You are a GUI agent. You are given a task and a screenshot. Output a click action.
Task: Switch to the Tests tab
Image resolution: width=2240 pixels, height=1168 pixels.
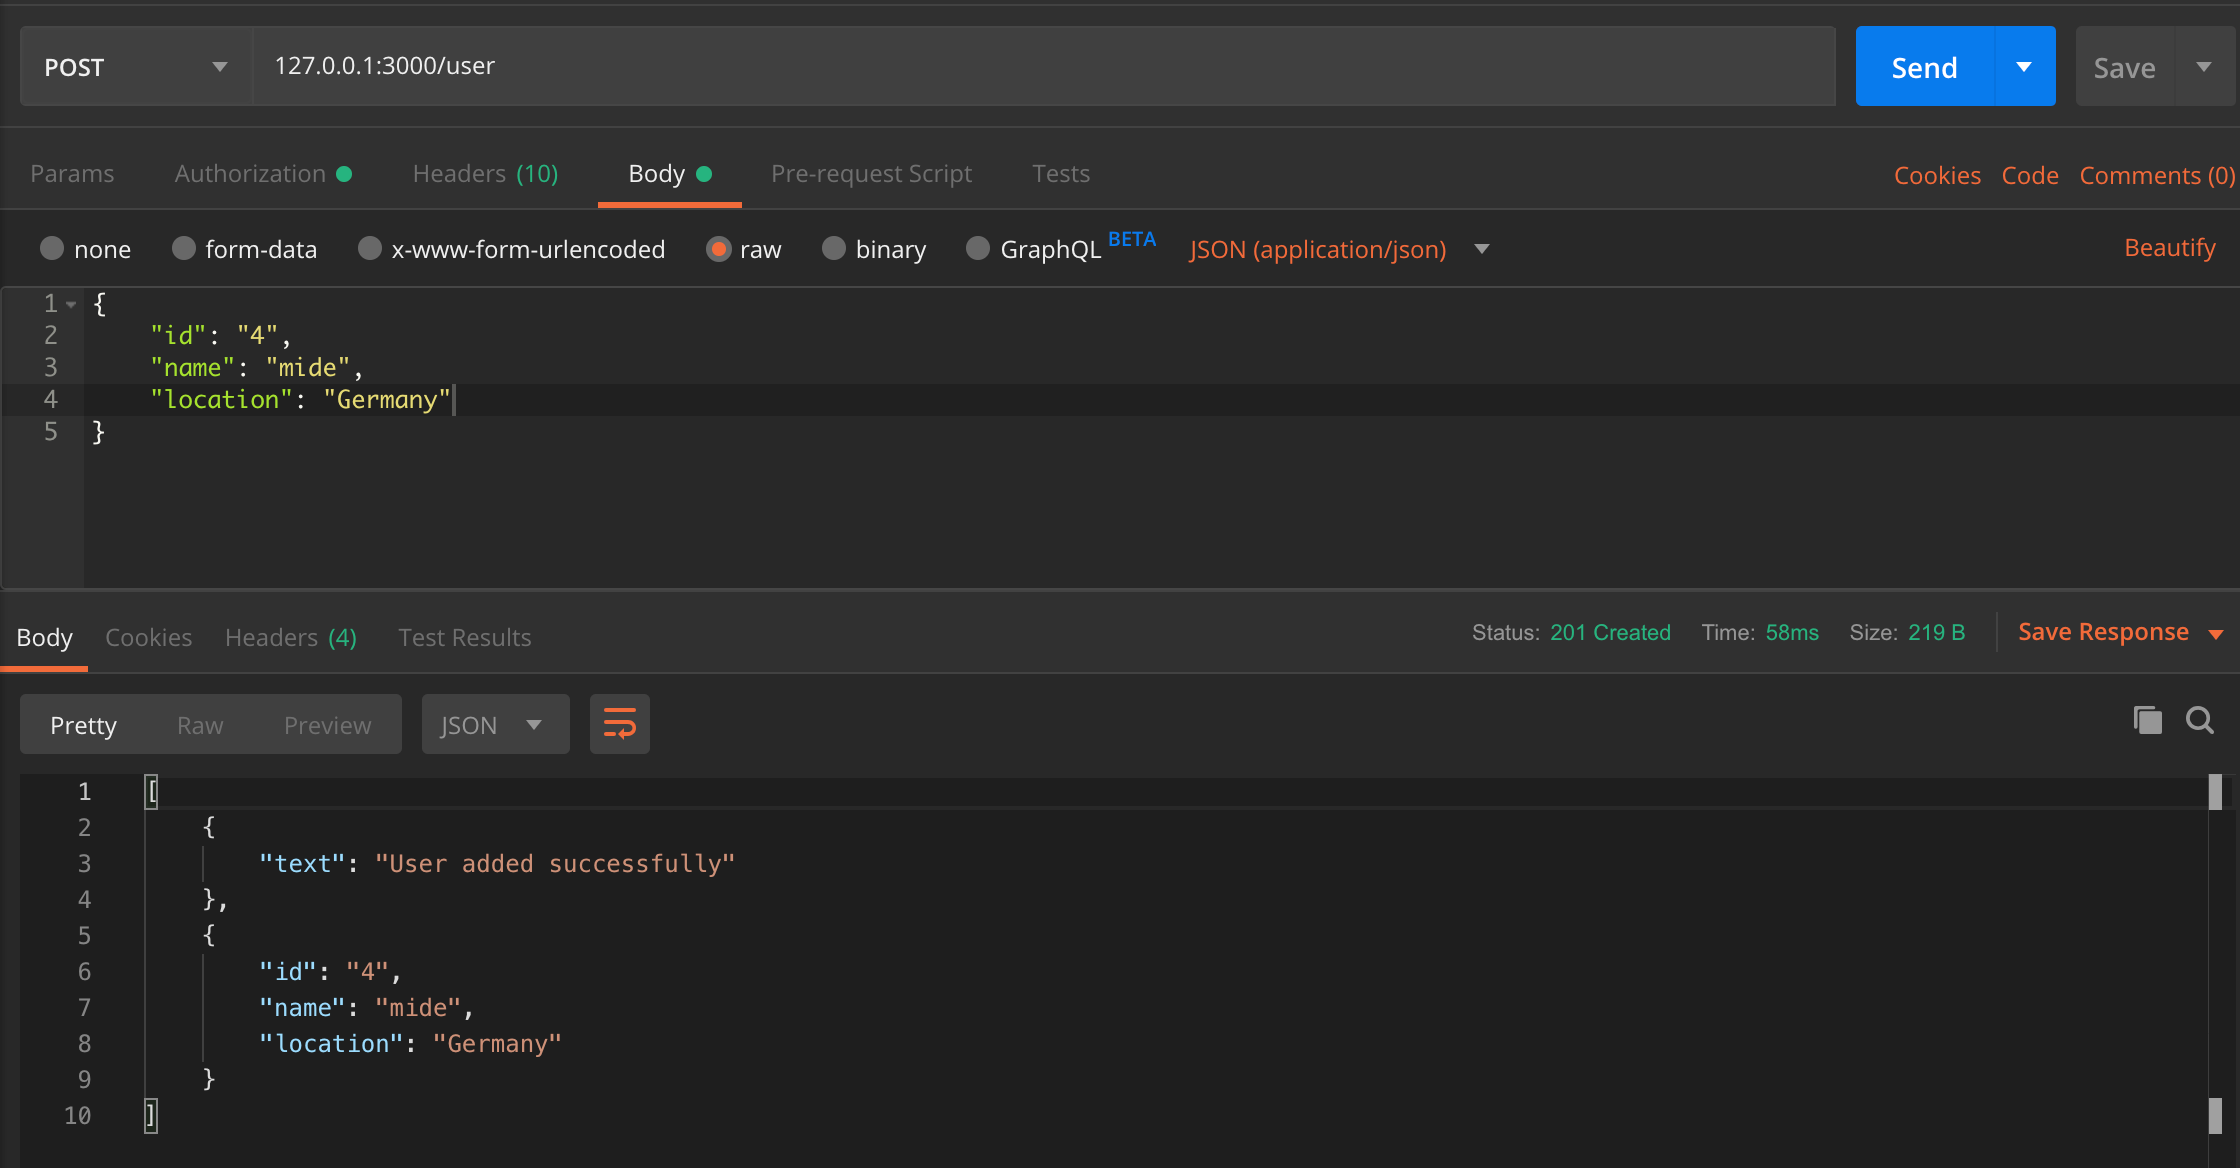(x=1061, y=173)
